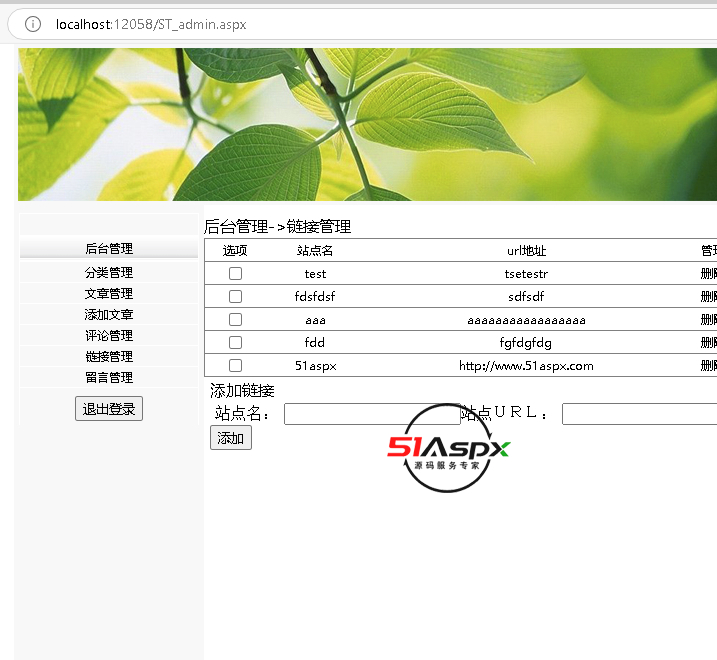Viewport: 717px width, 660px height.
Task: Tick the checkbox for the test row
Action: point(235,273)
